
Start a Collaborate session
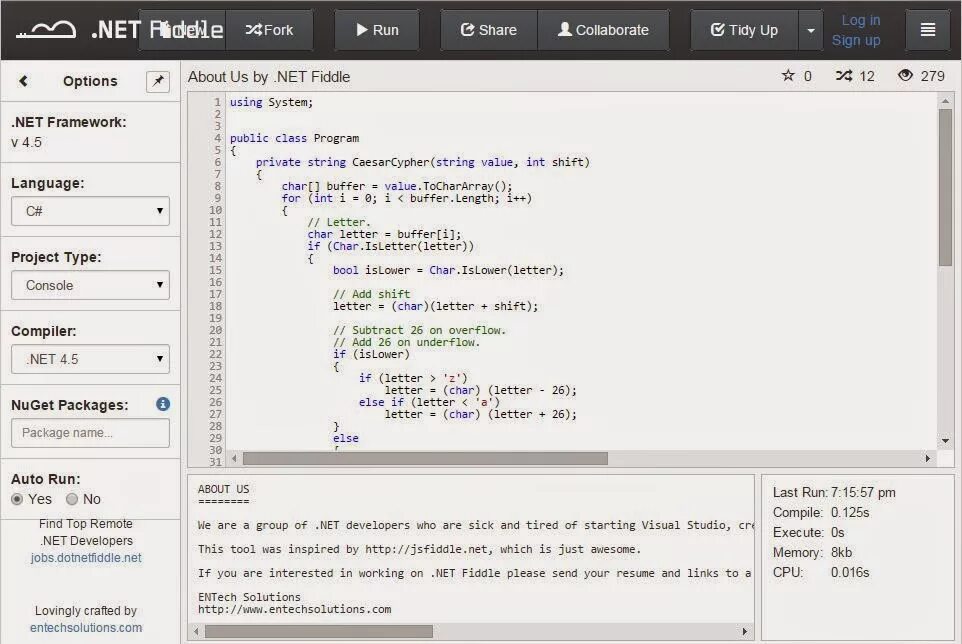[603, 30]
